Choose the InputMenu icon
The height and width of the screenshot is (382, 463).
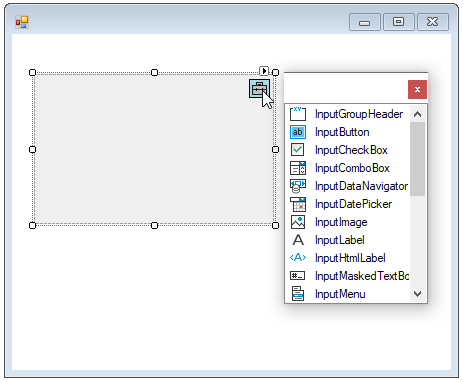(298, 294)
